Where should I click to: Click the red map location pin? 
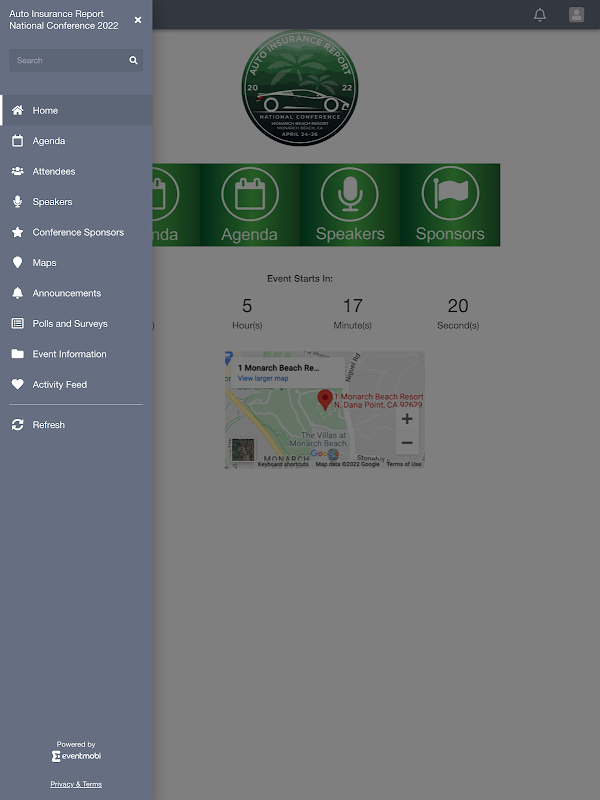pos(325,399)
